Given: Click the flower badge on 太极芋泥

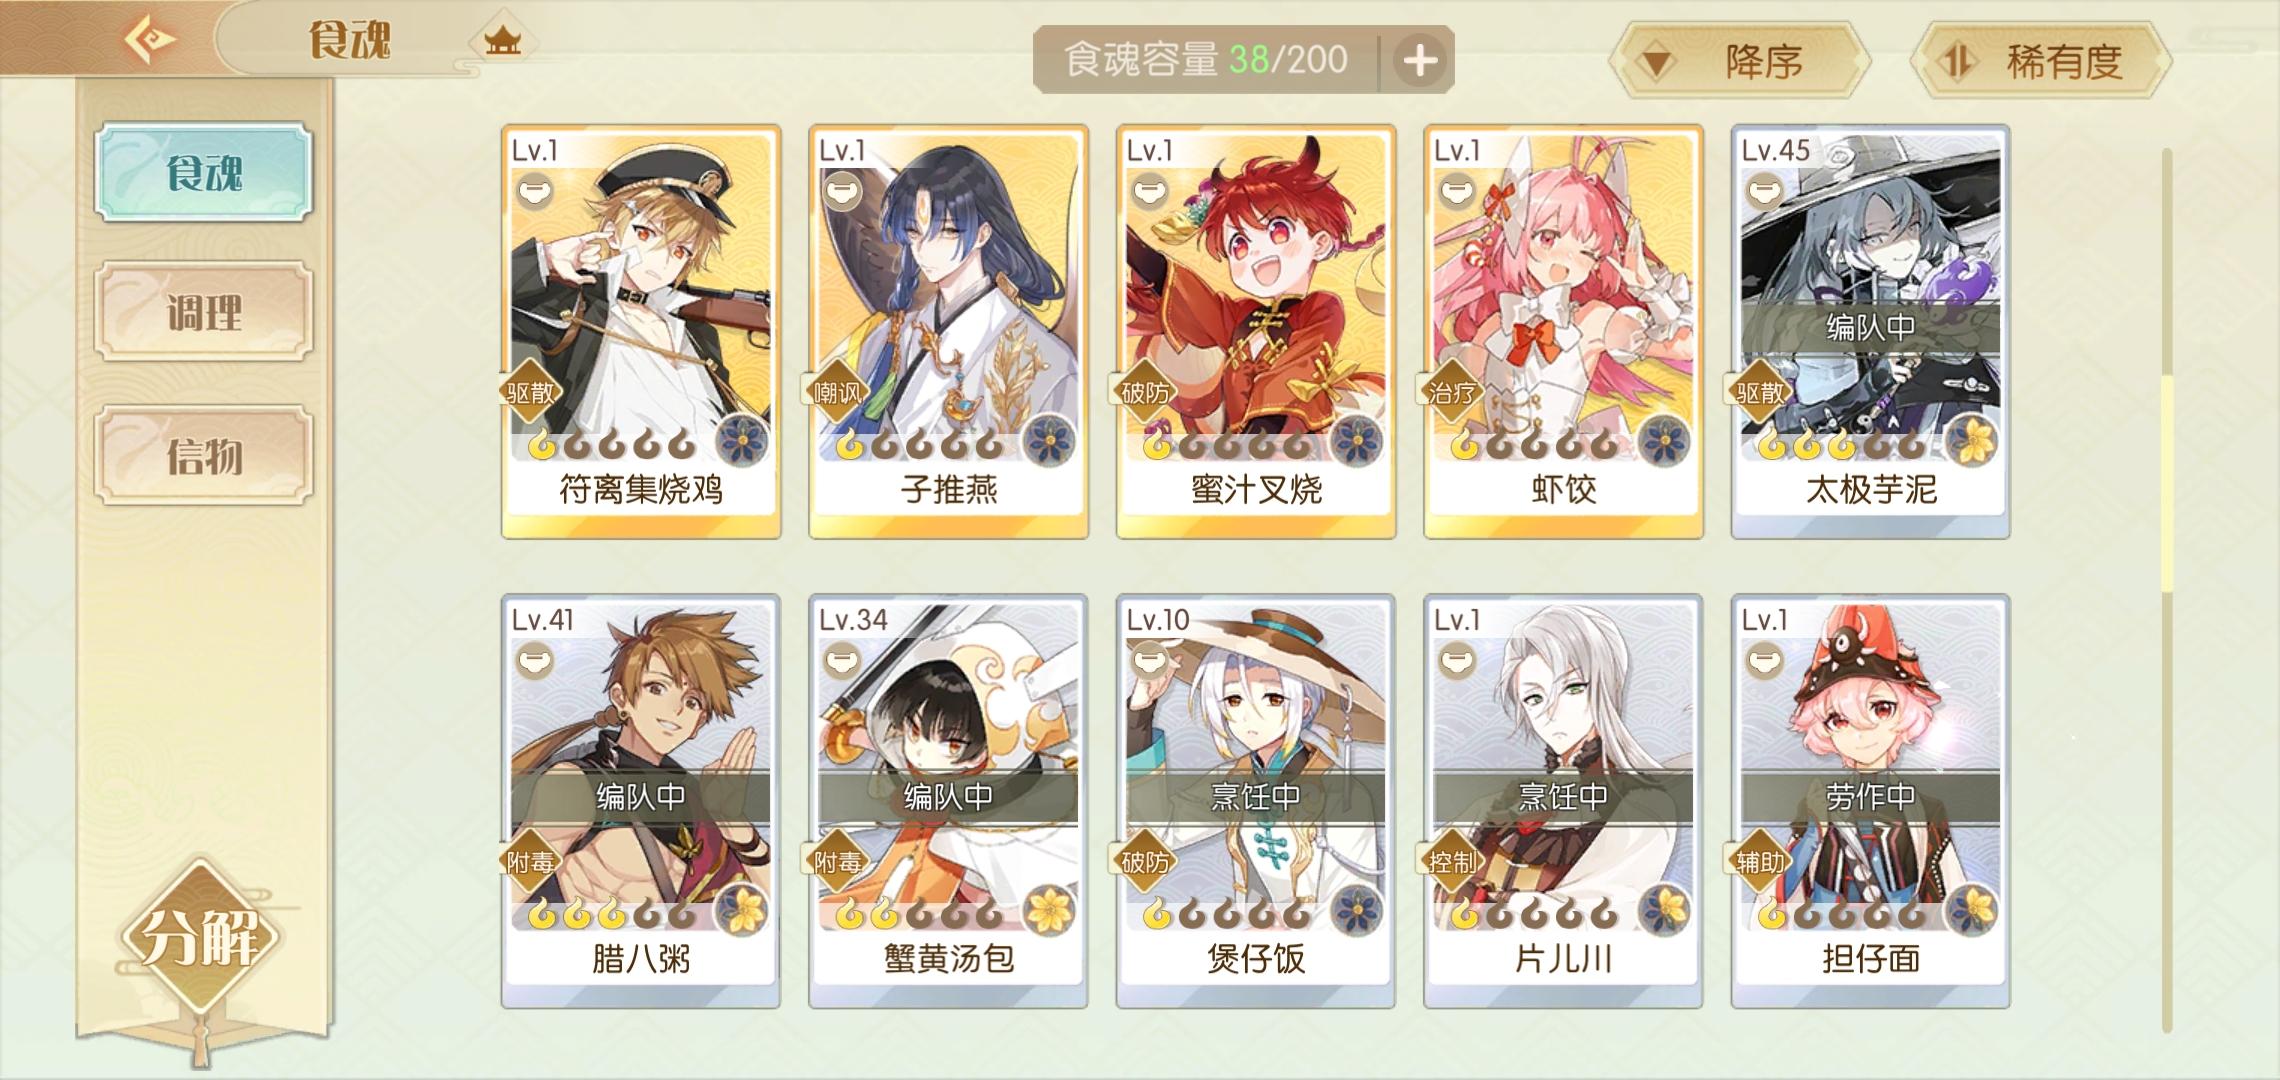Looking at the screenshot, I should [x=1971, y=442].
